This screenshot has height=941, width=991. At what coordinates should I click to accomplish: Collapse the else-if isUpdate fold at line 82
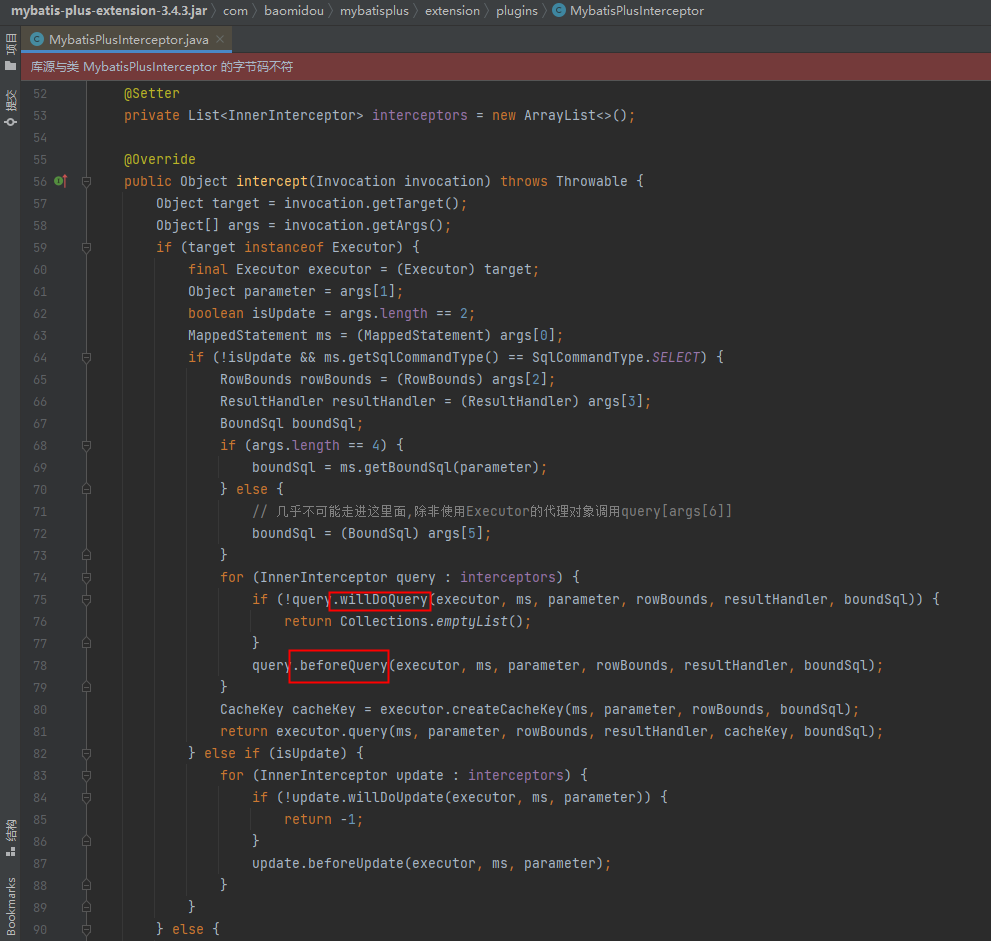tap(87, 753)
